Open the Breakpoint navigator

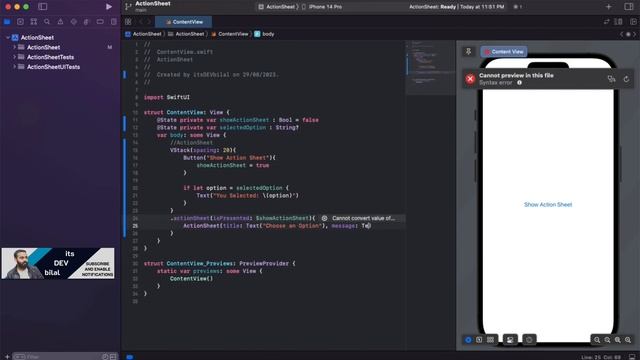click(100, 22)
